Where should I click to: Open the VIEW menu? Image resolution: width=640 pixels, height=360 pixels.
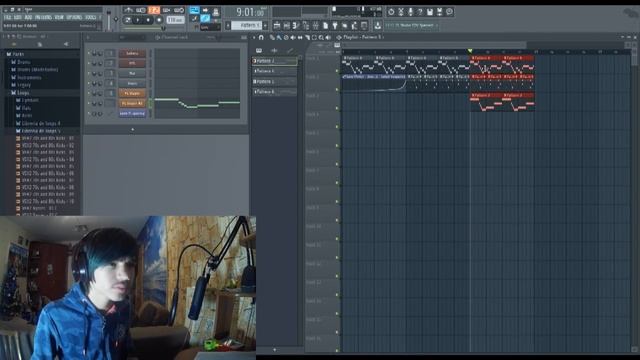click(59, 18)
